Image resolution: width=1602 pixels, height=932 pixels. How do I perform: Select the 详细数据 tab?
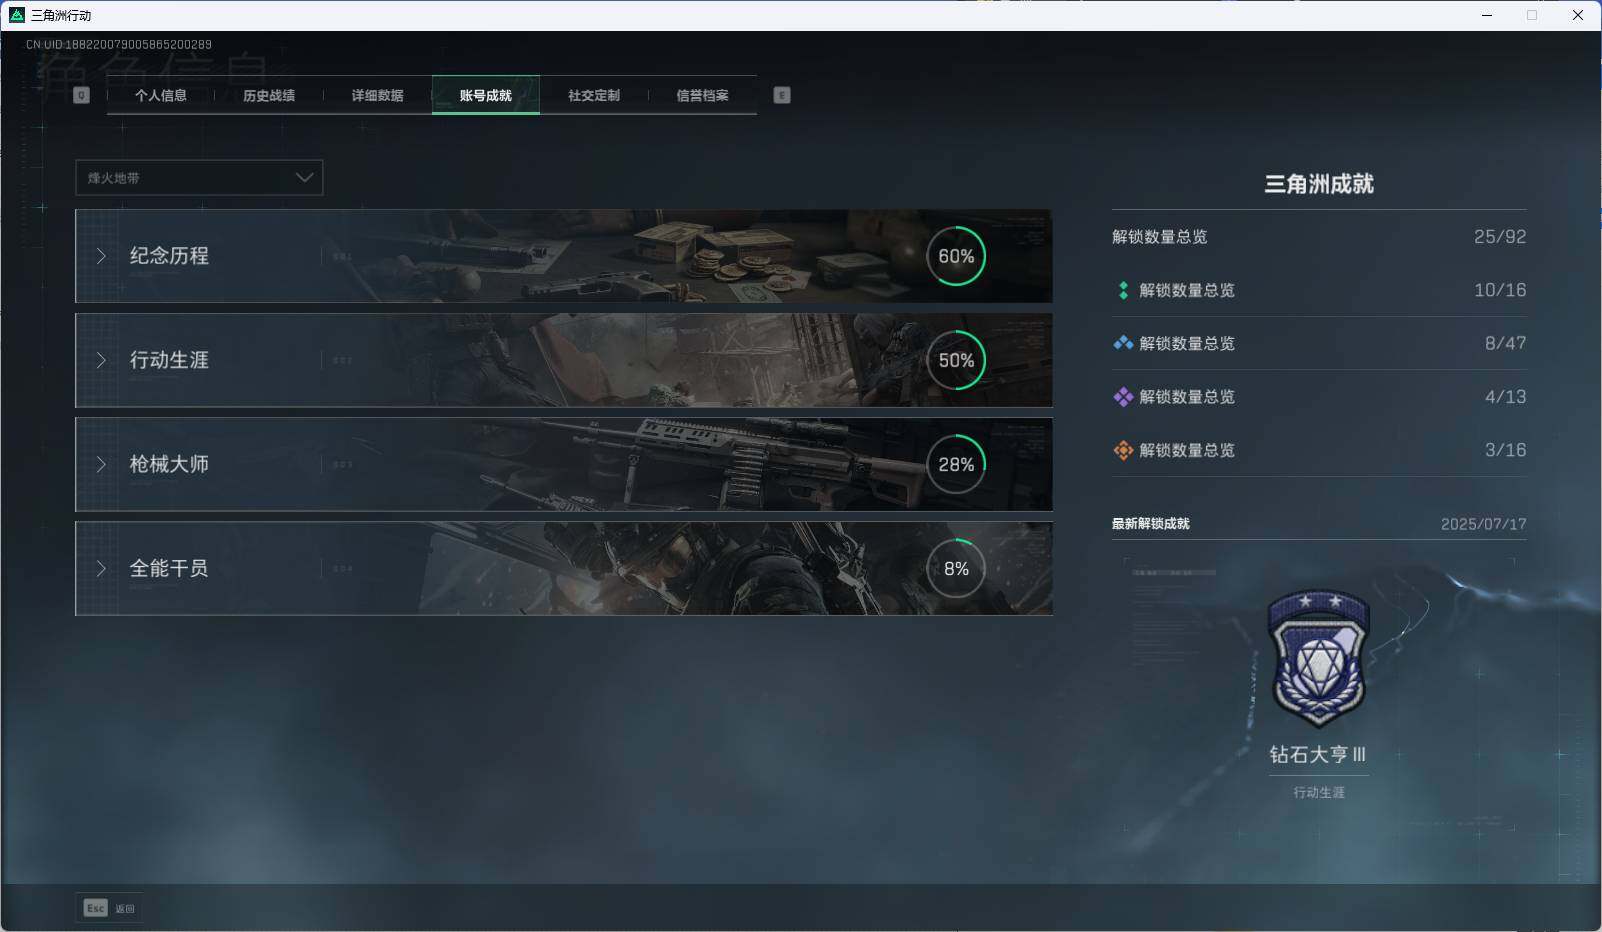pyautogui.click(x=377, y=95)
